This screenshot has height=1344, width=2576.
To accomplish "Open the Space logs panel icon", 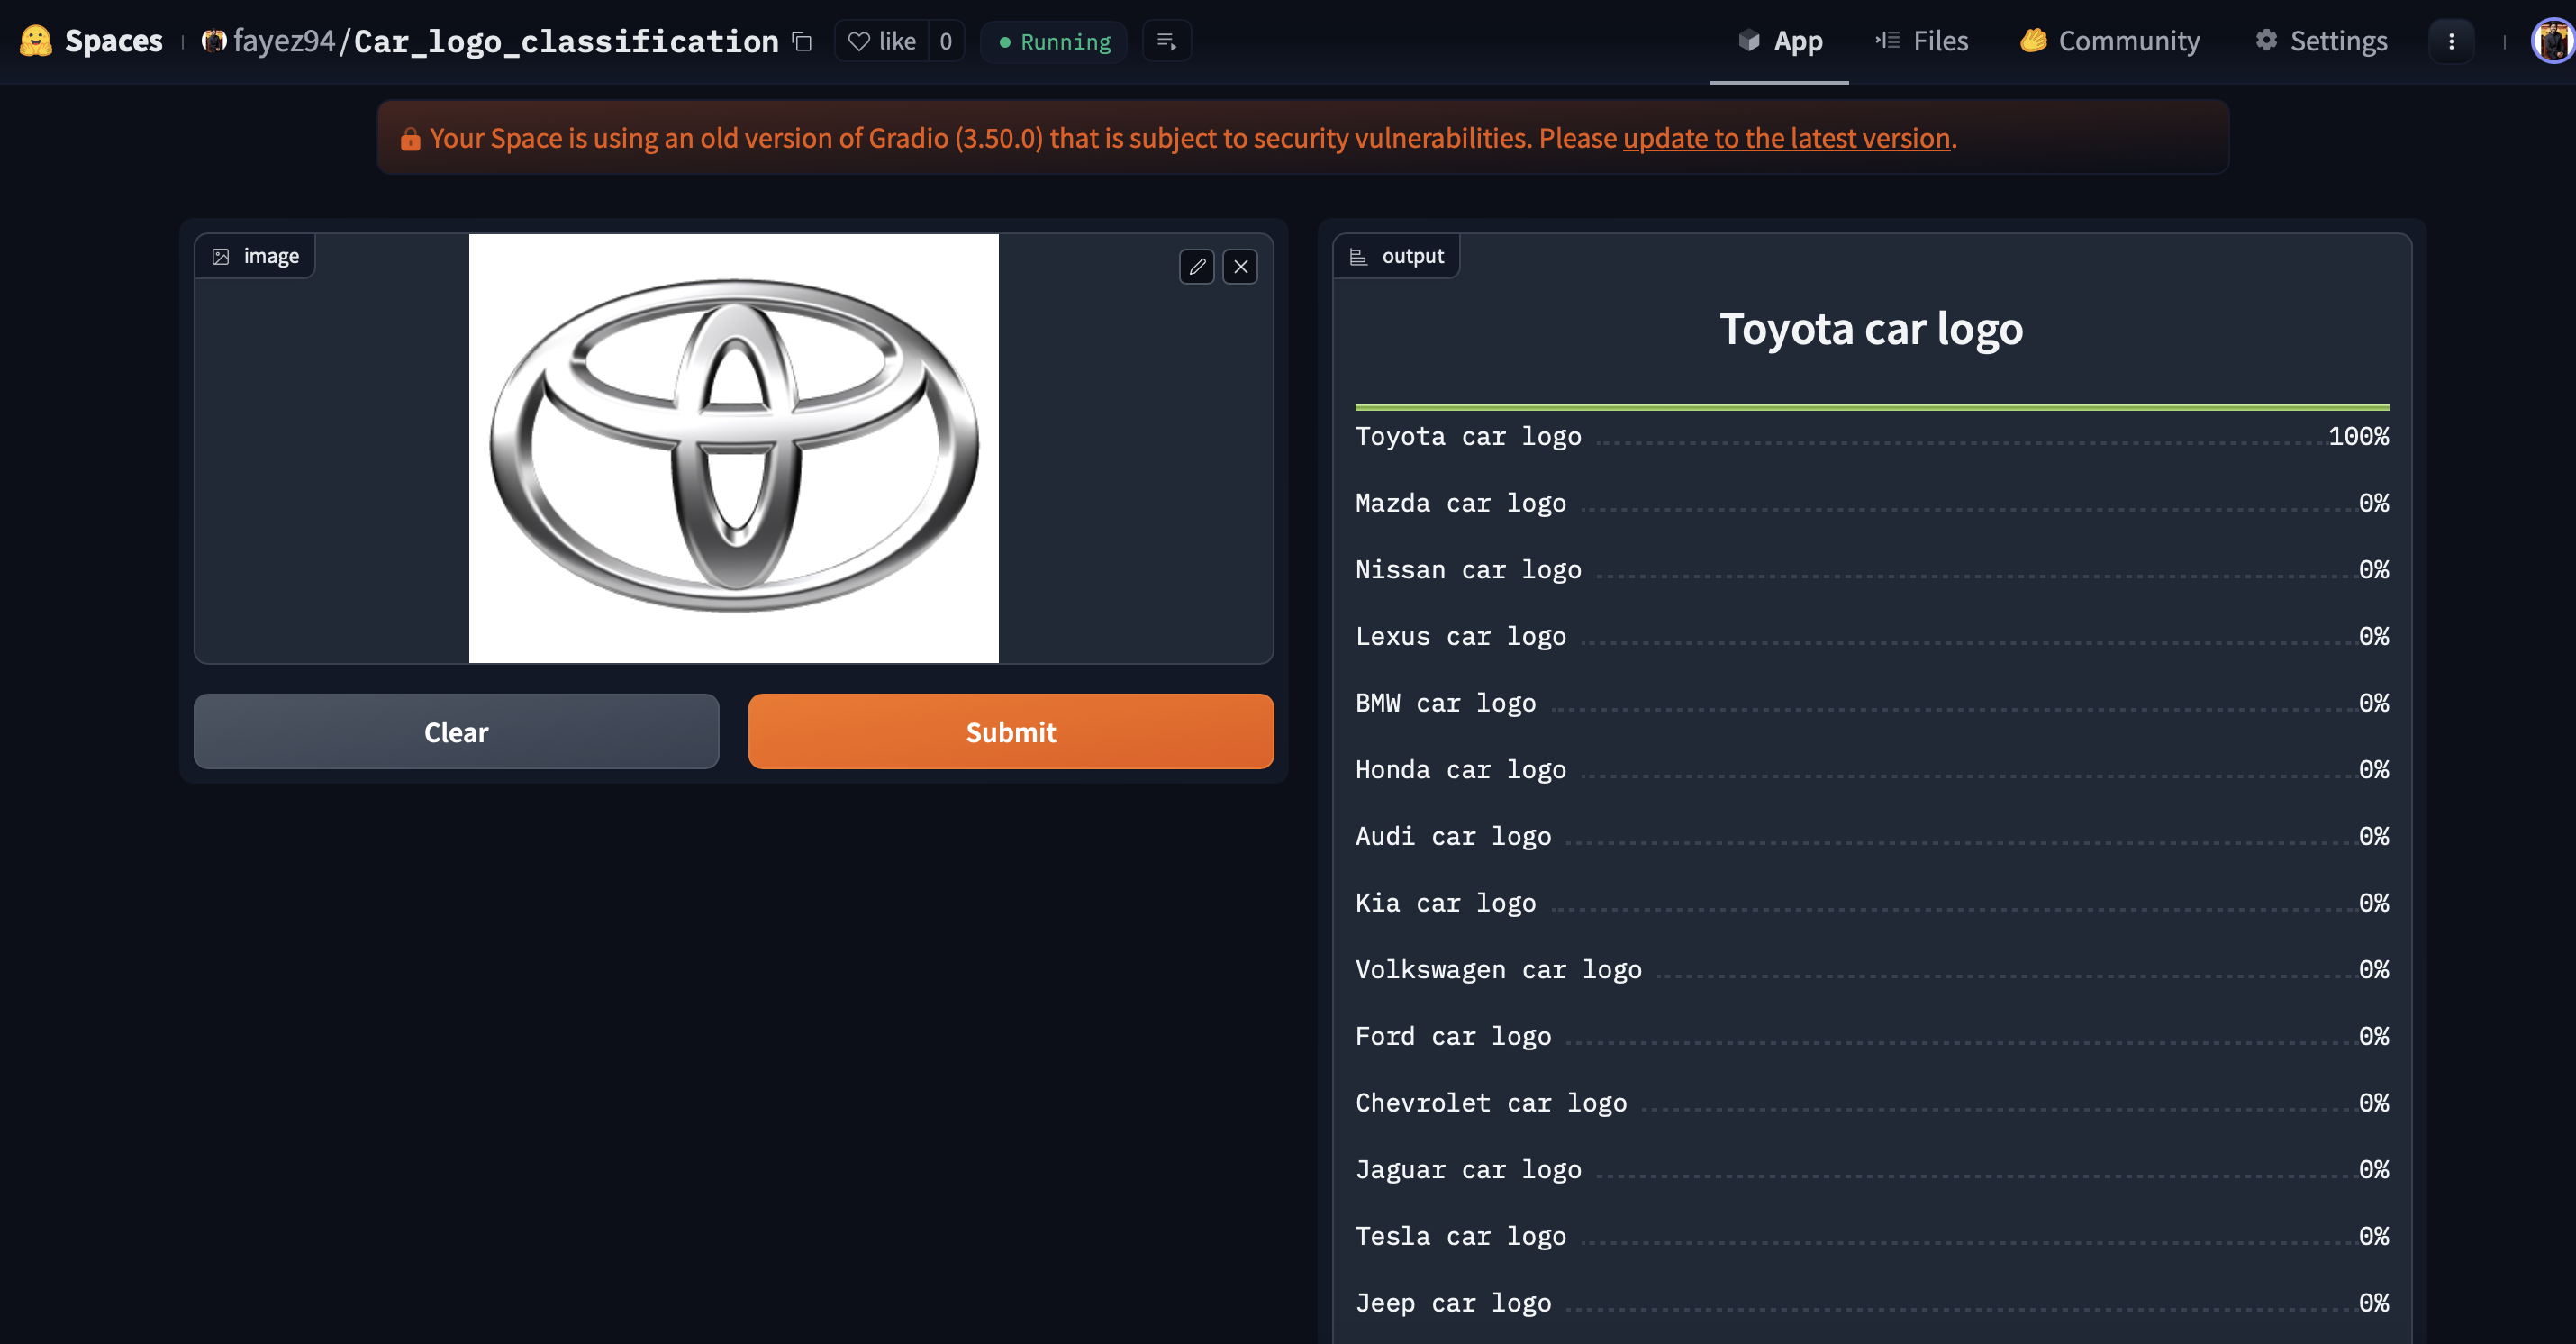I will pyautogui.click(x=1166, y=41).
